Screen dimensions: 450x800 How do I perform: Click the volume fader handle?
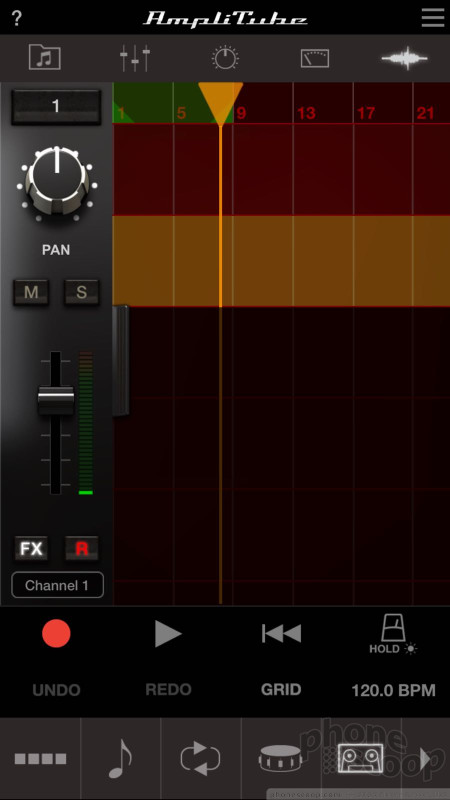56,401
